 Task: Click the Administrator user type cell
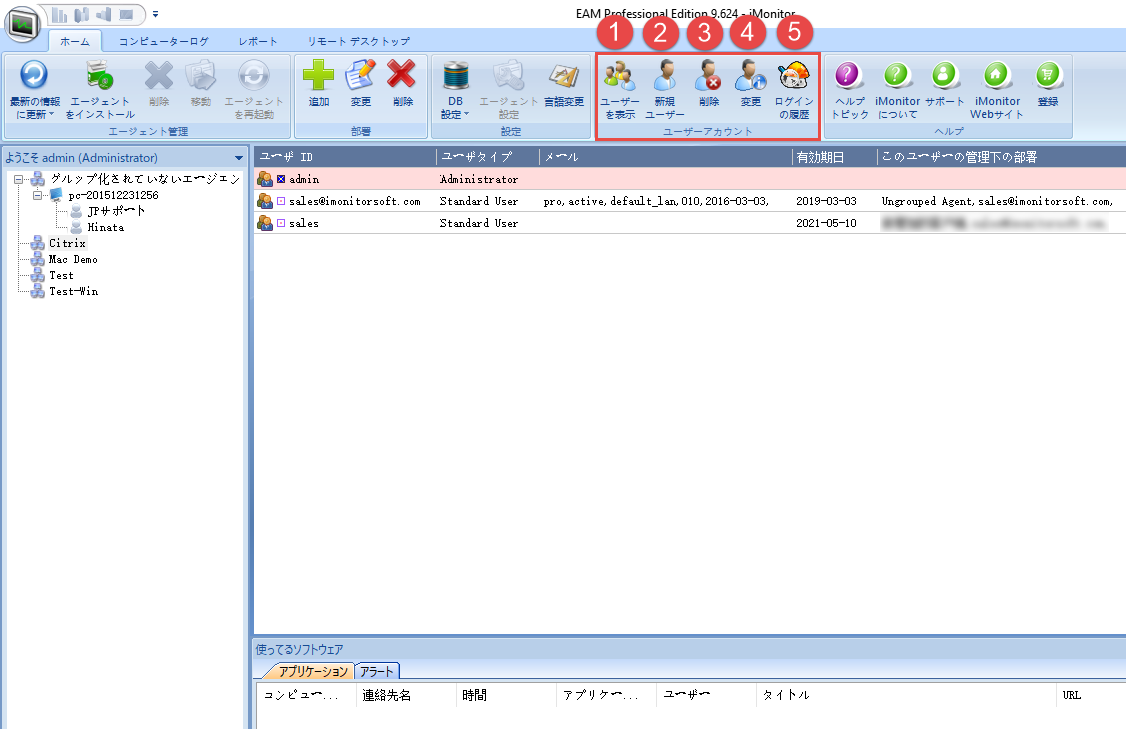tap(478, 179)
